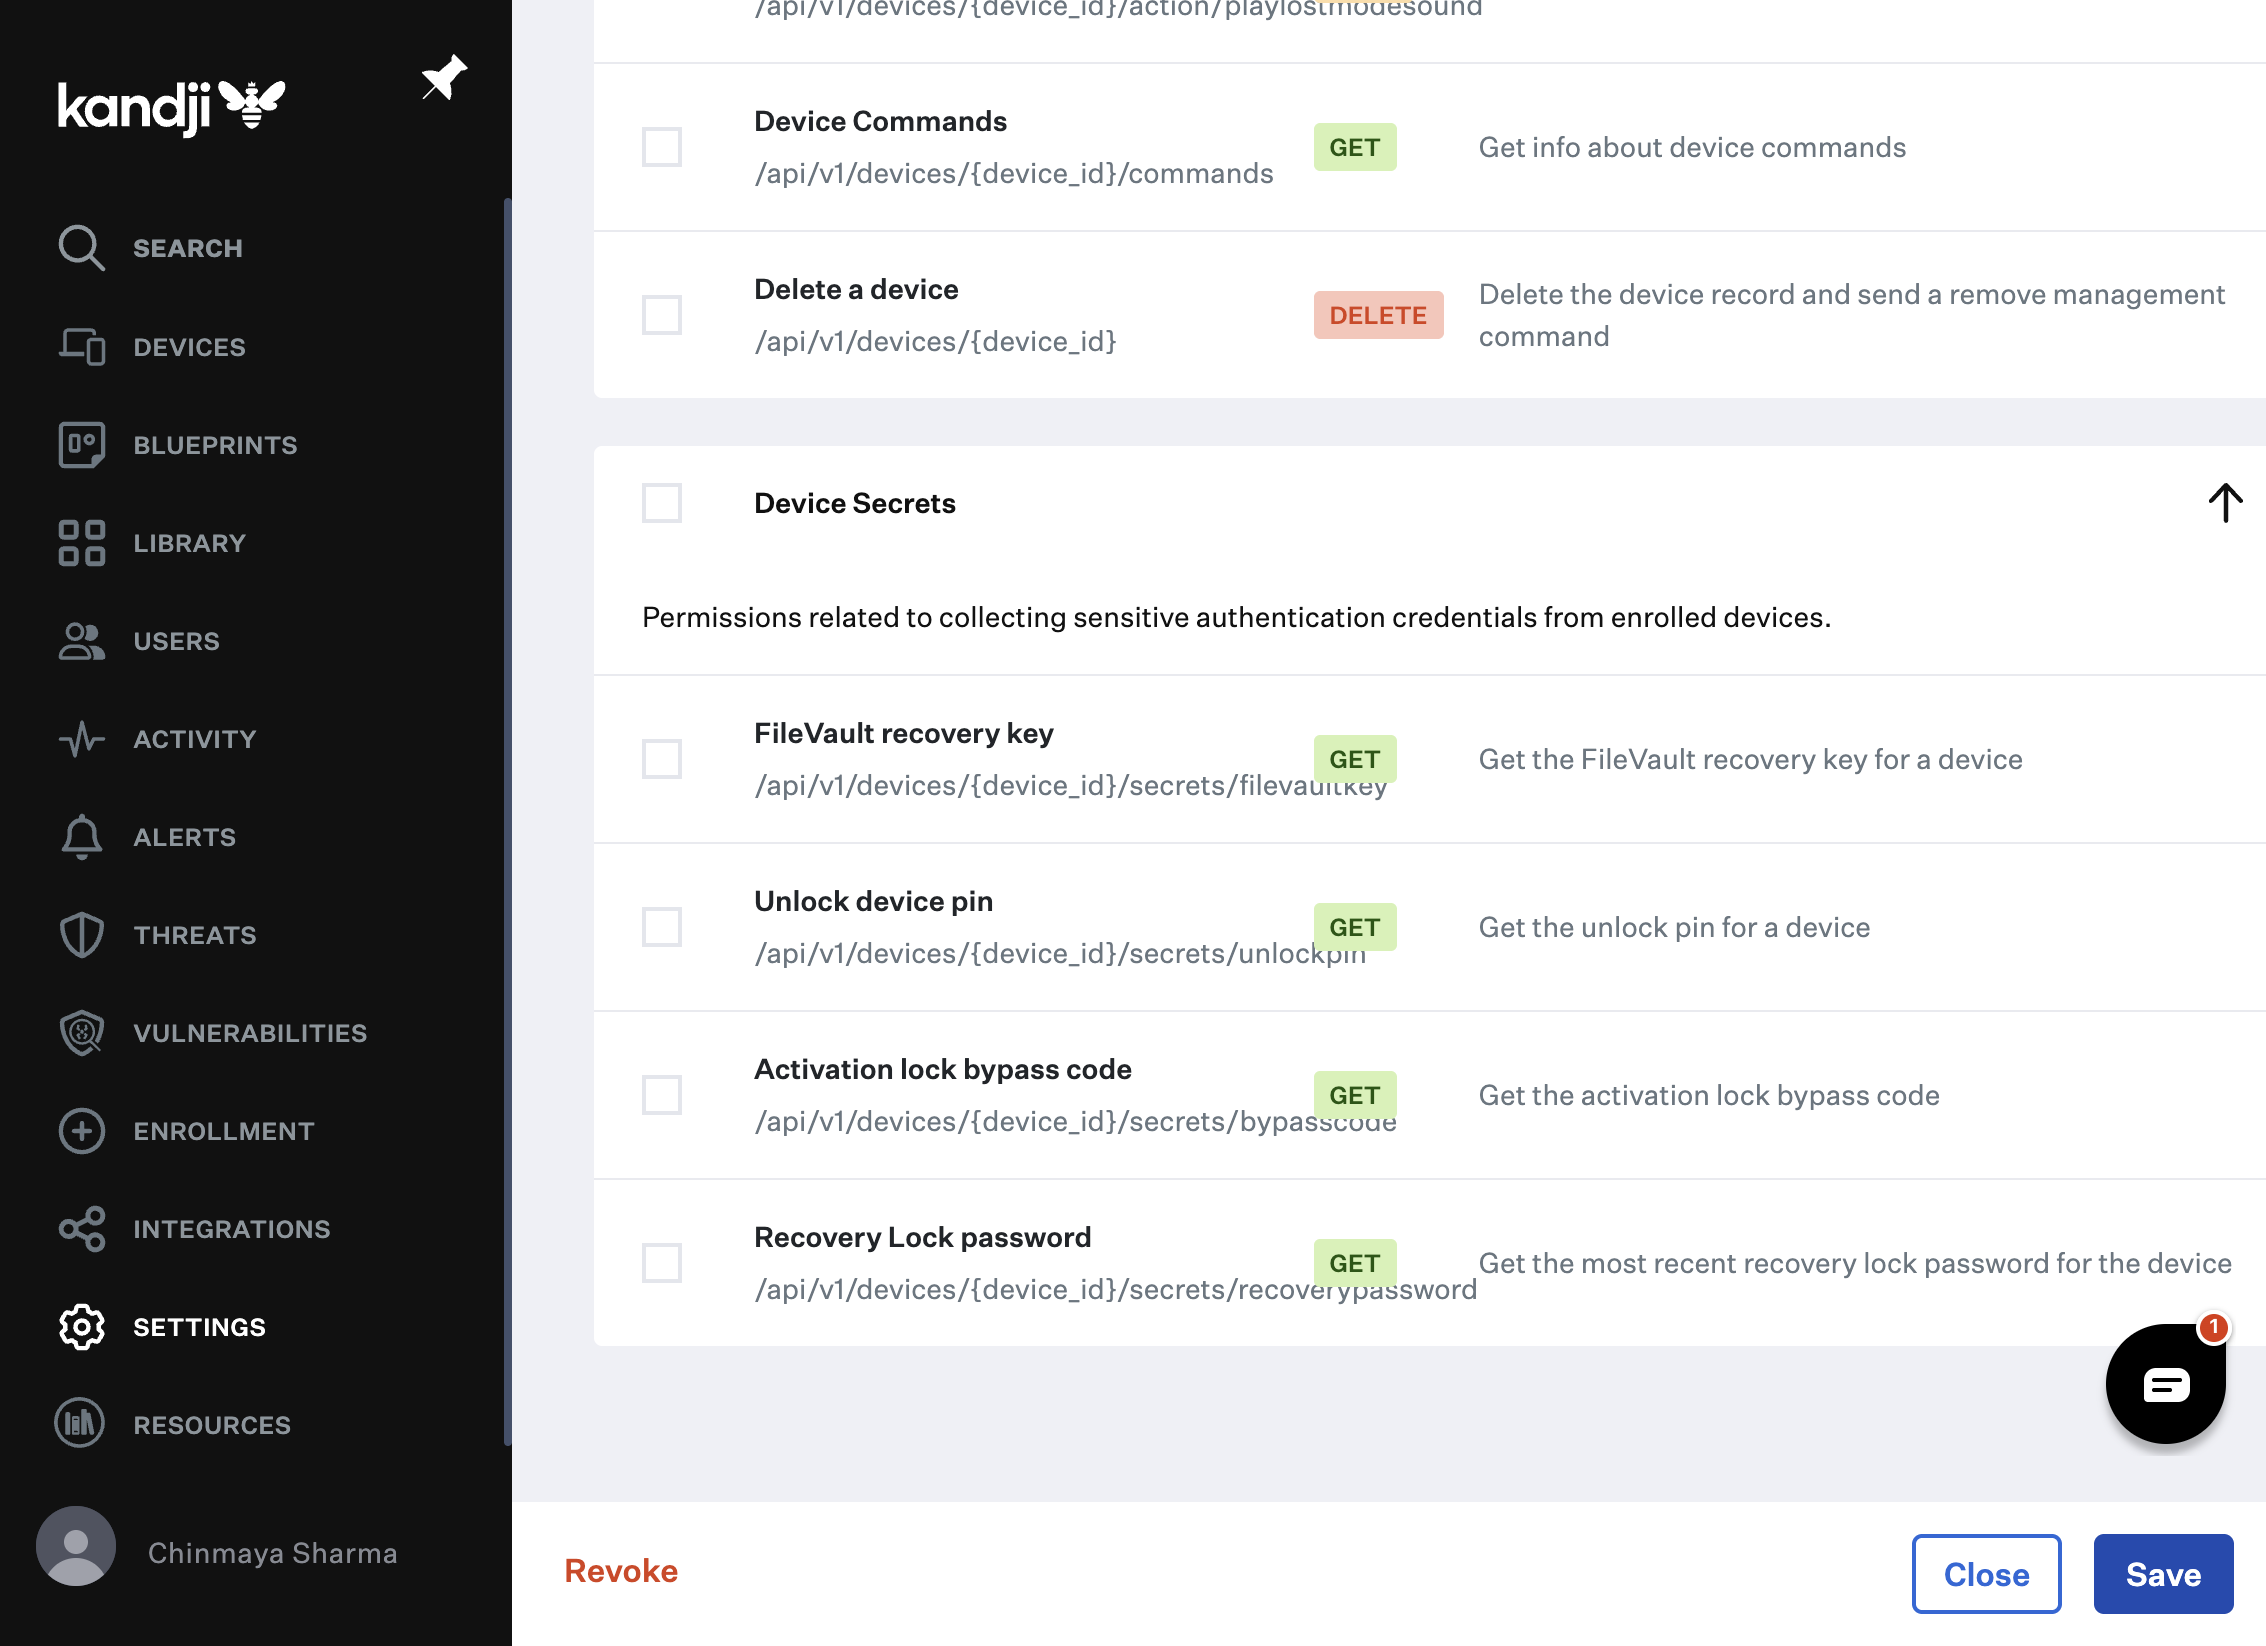Open the Integrations menu item
This screenshot has width=2266, height=1646.
click(x=231, y=1229)
